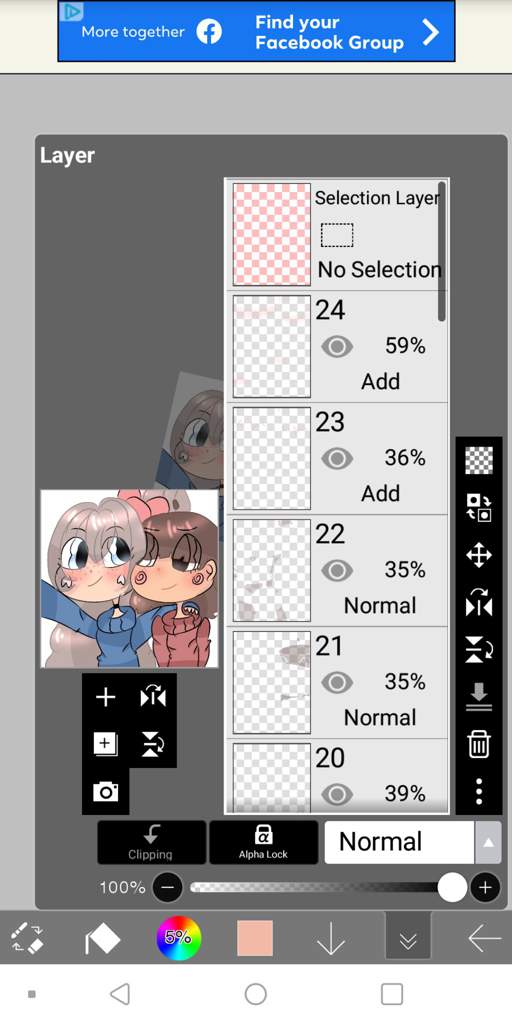Enable Clipping for the current layer
This screenshot has height=1024, width=512.
(152, 842)
